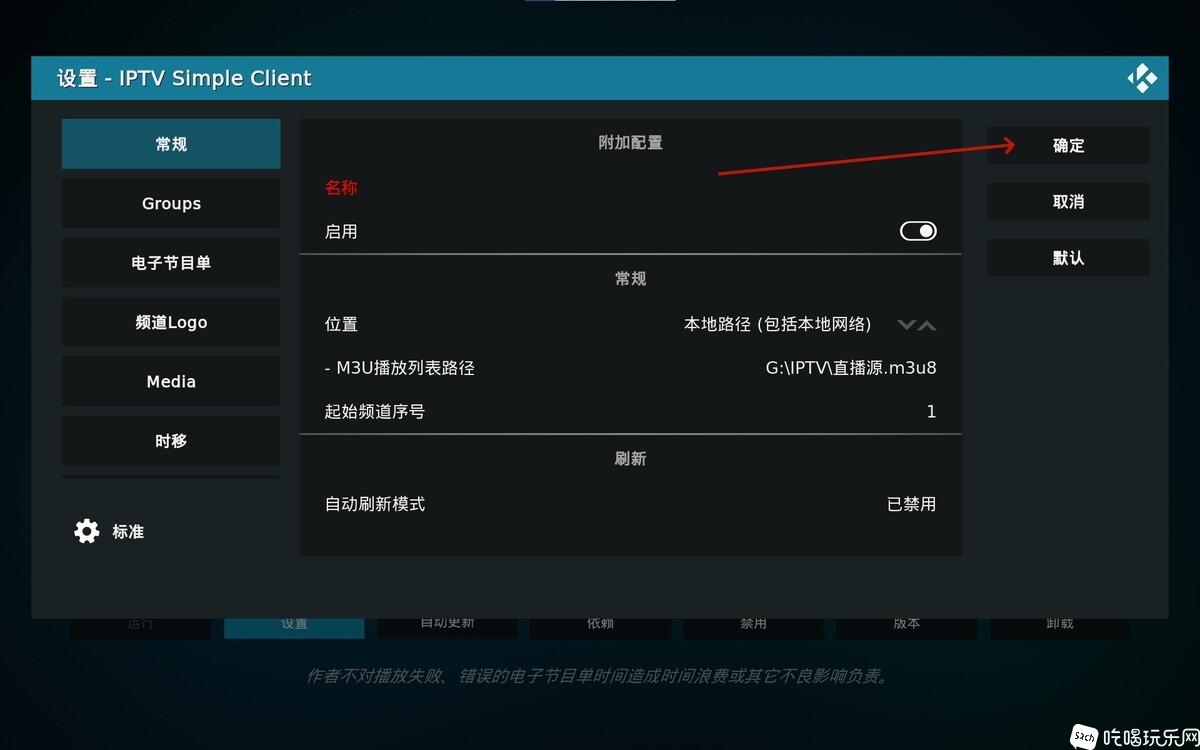Edit the 名称 field
The height and width of the screenshot is (750, 1200).
(631, 188)
